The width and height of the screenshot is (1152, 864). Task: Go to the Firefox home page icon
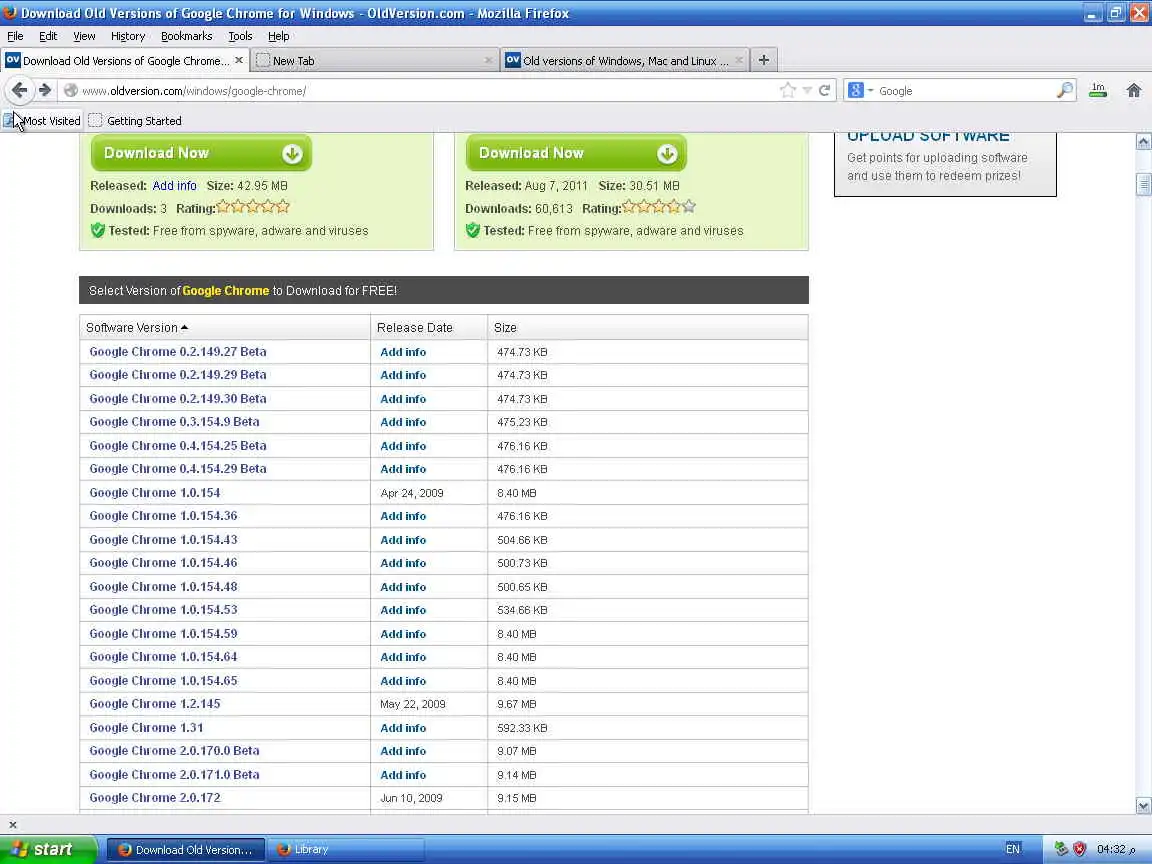[1134, 90]
